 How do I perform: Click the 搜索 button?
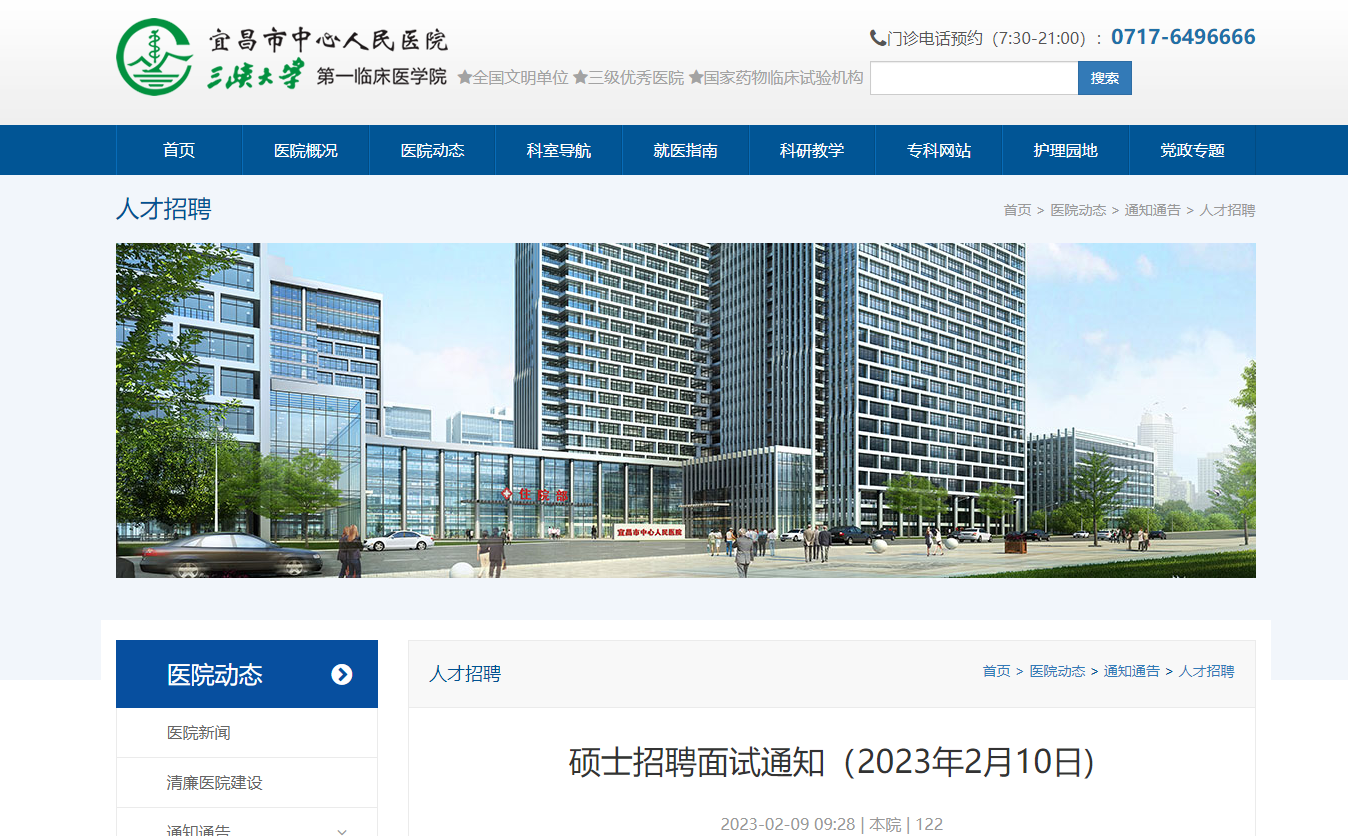point(1105,78)
